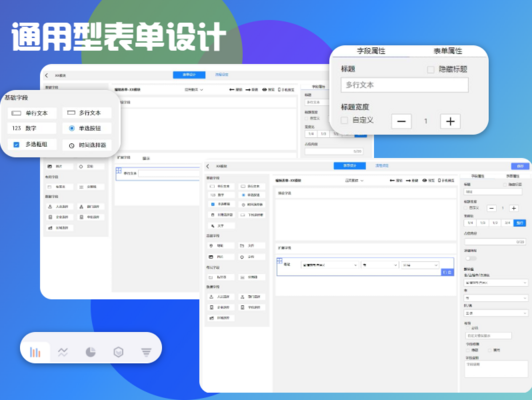
Task: Click the 123 数字 field in 基础字段 callout
Action: click(32, 128)
